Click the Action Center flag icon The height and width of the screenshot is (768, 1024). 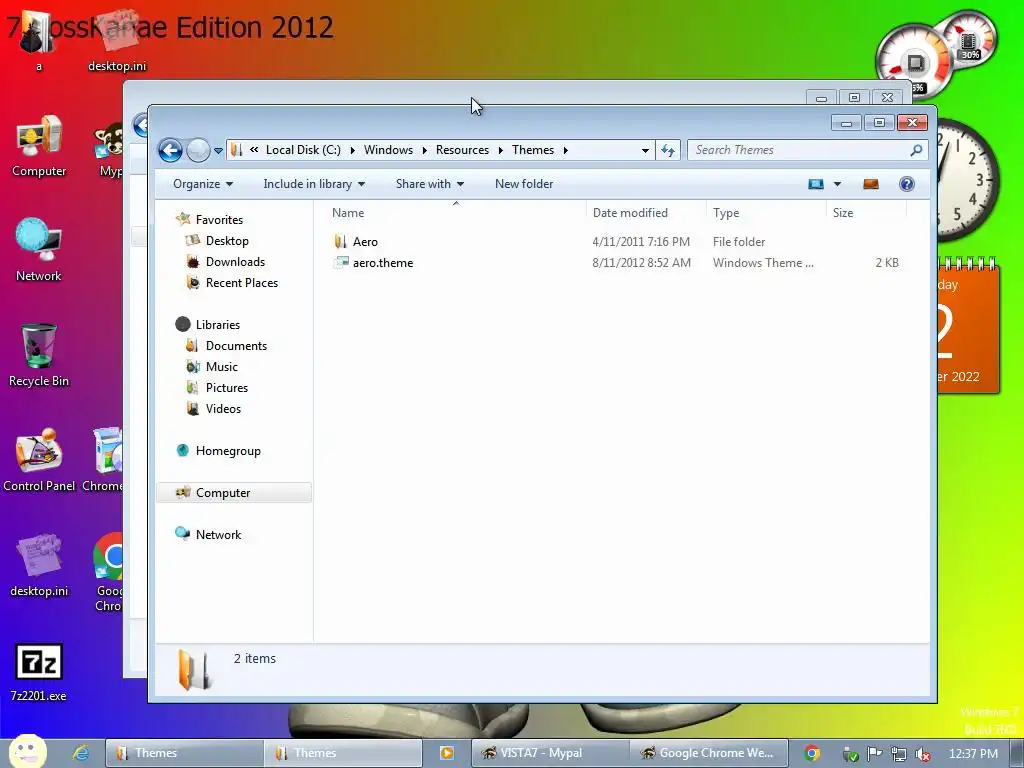click(x=874, y=754)
